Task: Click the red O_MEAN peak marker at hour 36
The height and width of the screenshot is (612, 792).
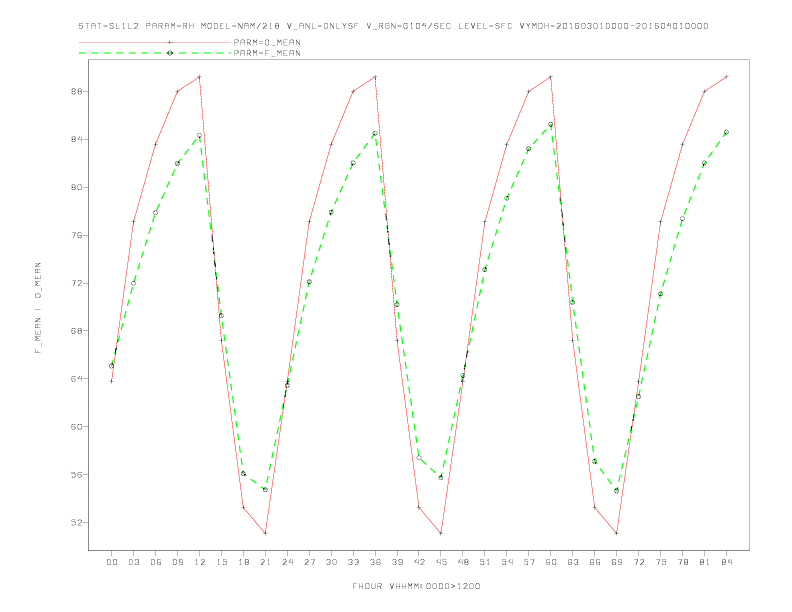Action: click(375, 77)
